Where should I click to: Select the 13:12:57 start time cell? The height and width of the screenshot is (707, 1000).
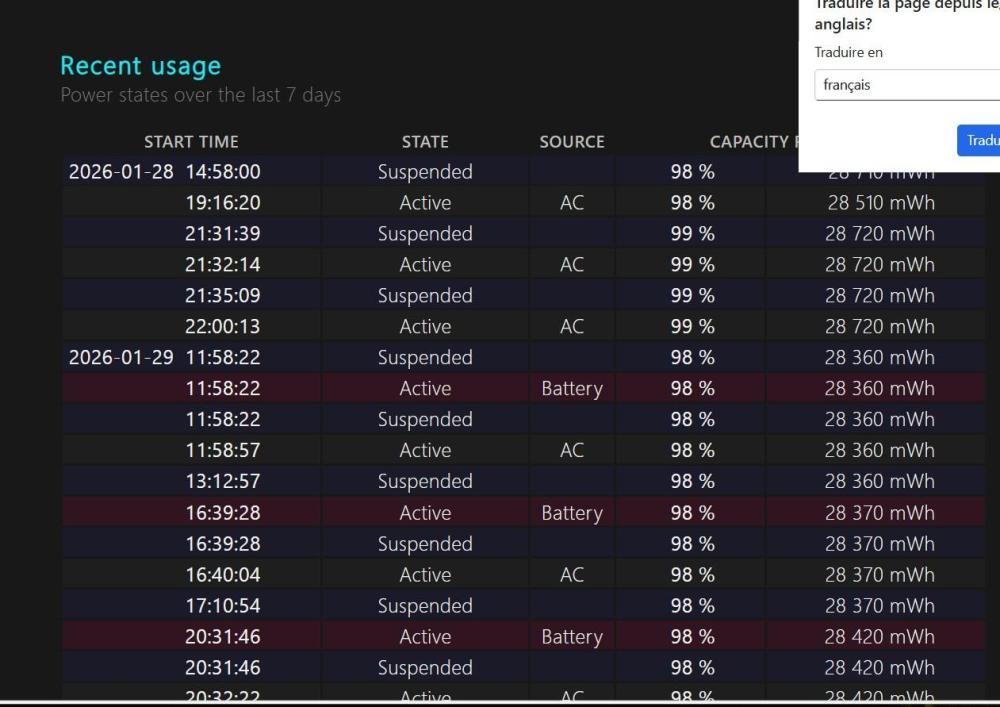[222, 482]
